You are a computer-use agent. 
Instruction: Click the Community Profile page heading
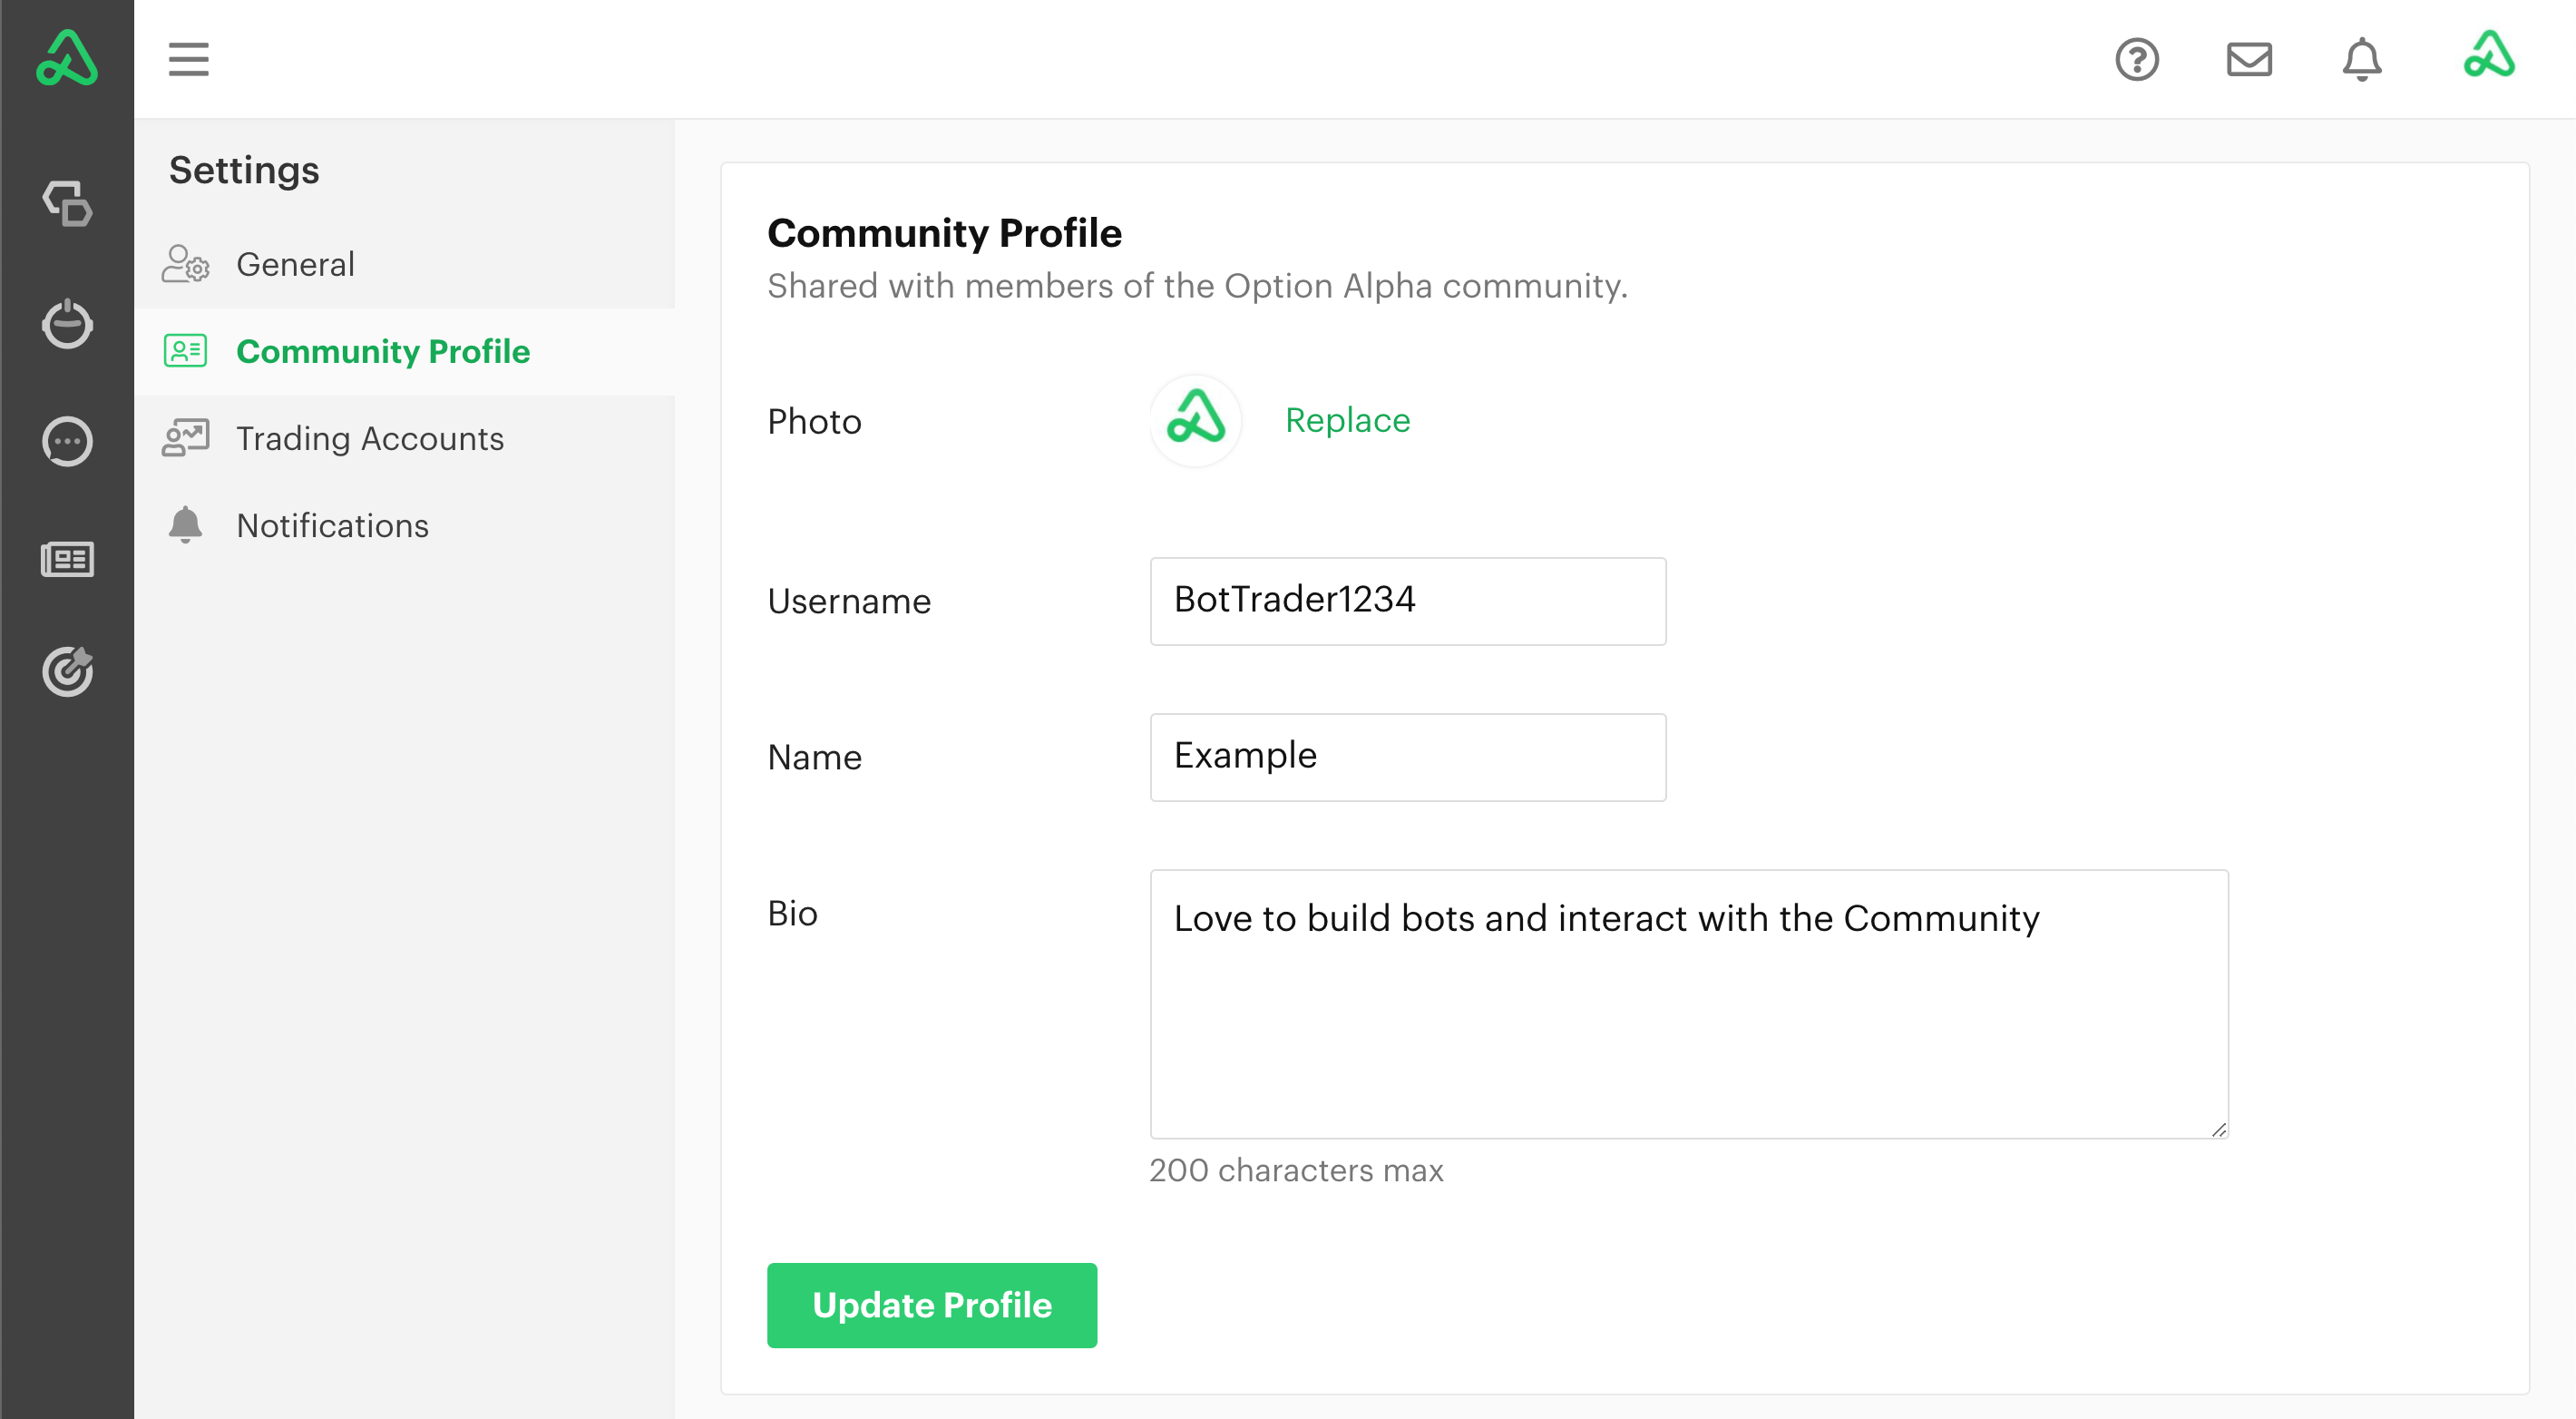pos(944,232)
